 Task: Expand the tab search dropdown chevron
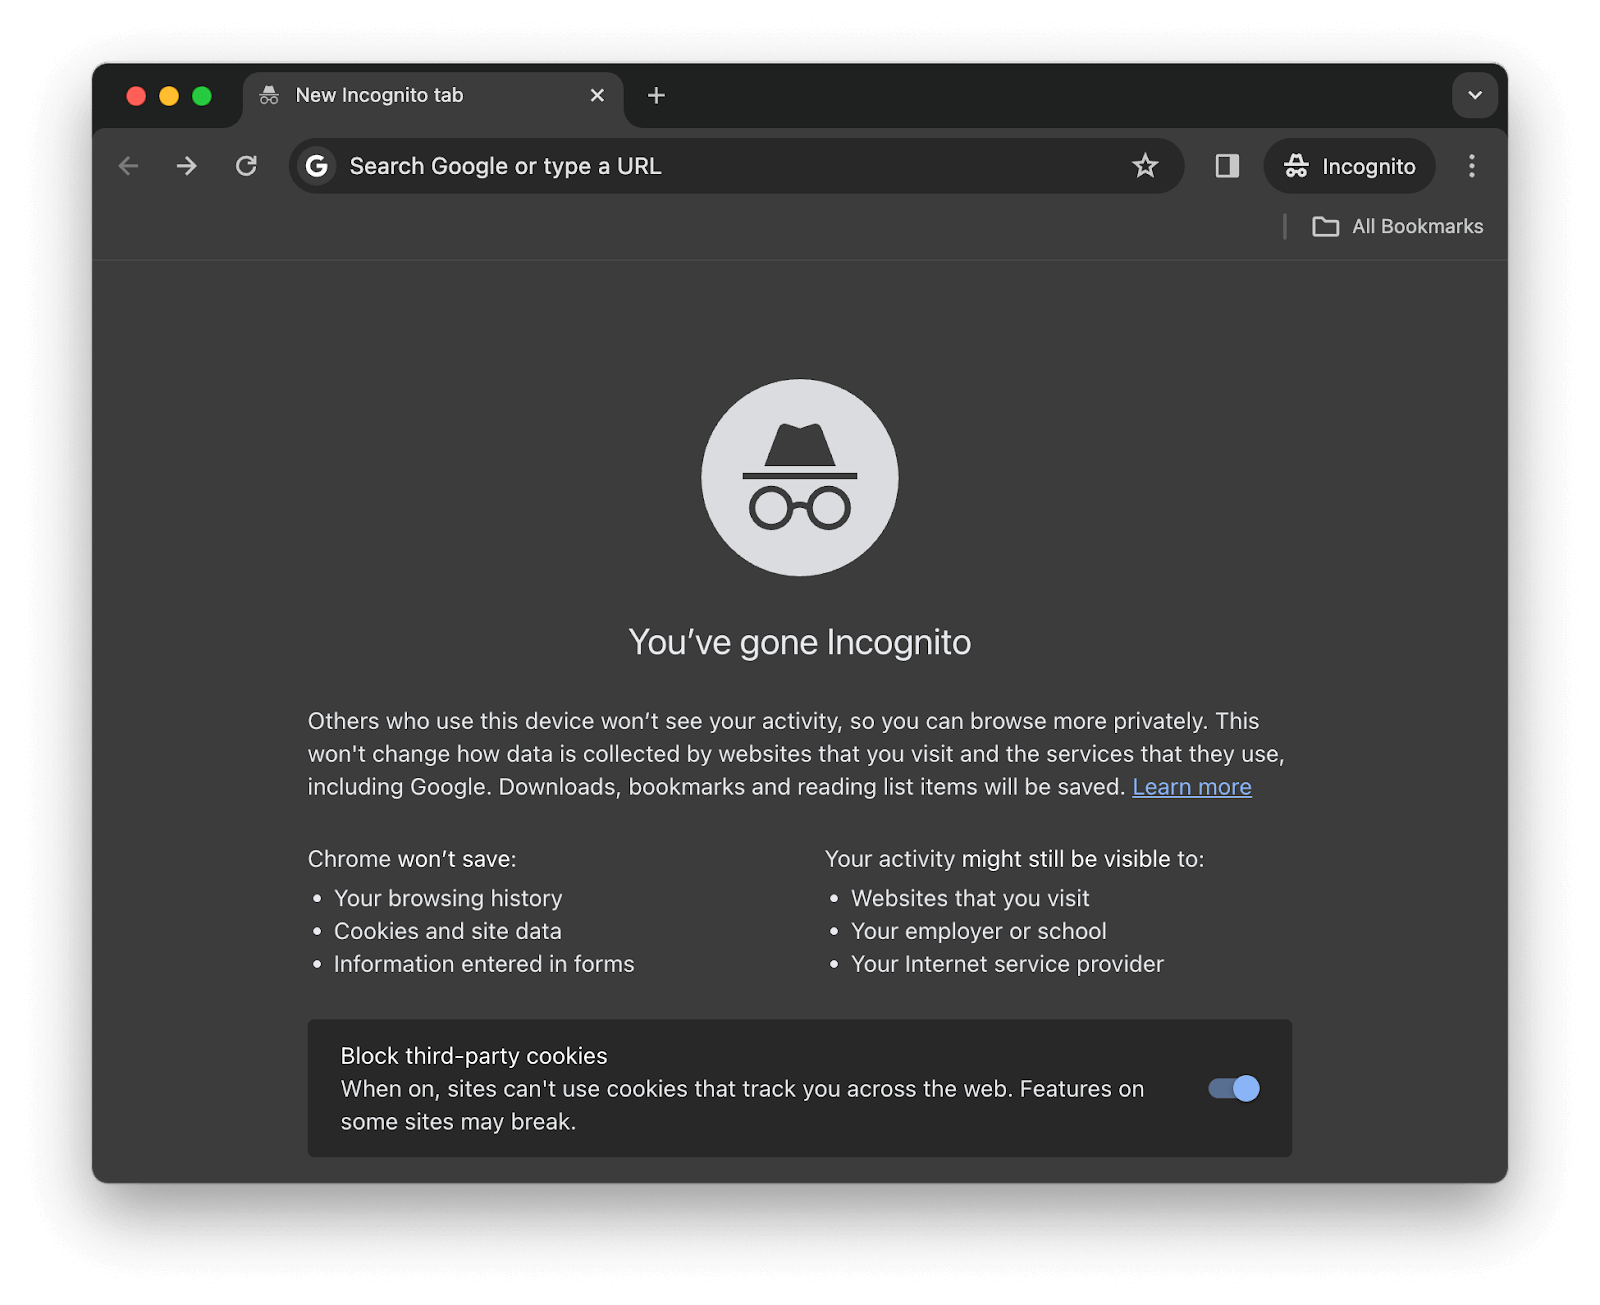click(1474, 96)
